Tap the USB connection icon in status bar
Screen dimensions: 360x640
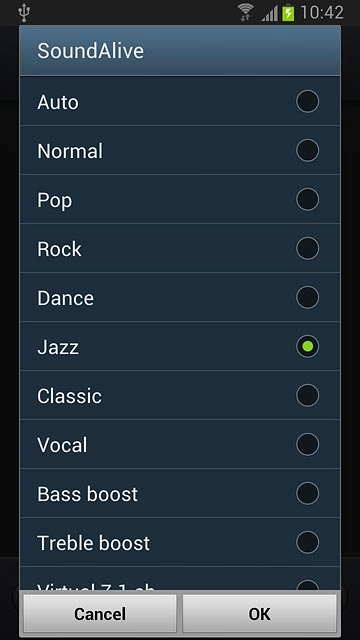(24, 13)
